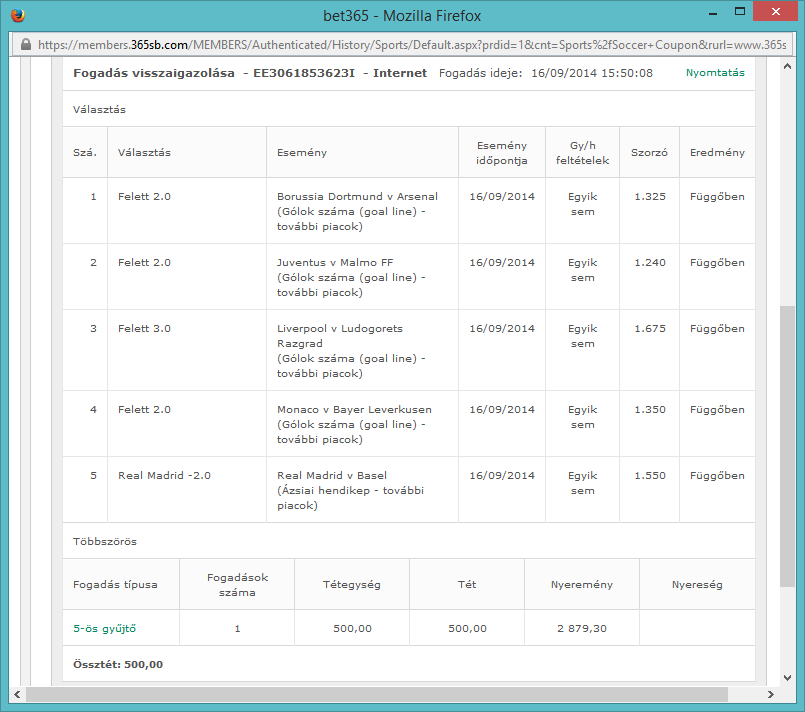Click the padlock security icon in address bar
Viewport: 805px width, 712px height.
[x=26, y=45]
